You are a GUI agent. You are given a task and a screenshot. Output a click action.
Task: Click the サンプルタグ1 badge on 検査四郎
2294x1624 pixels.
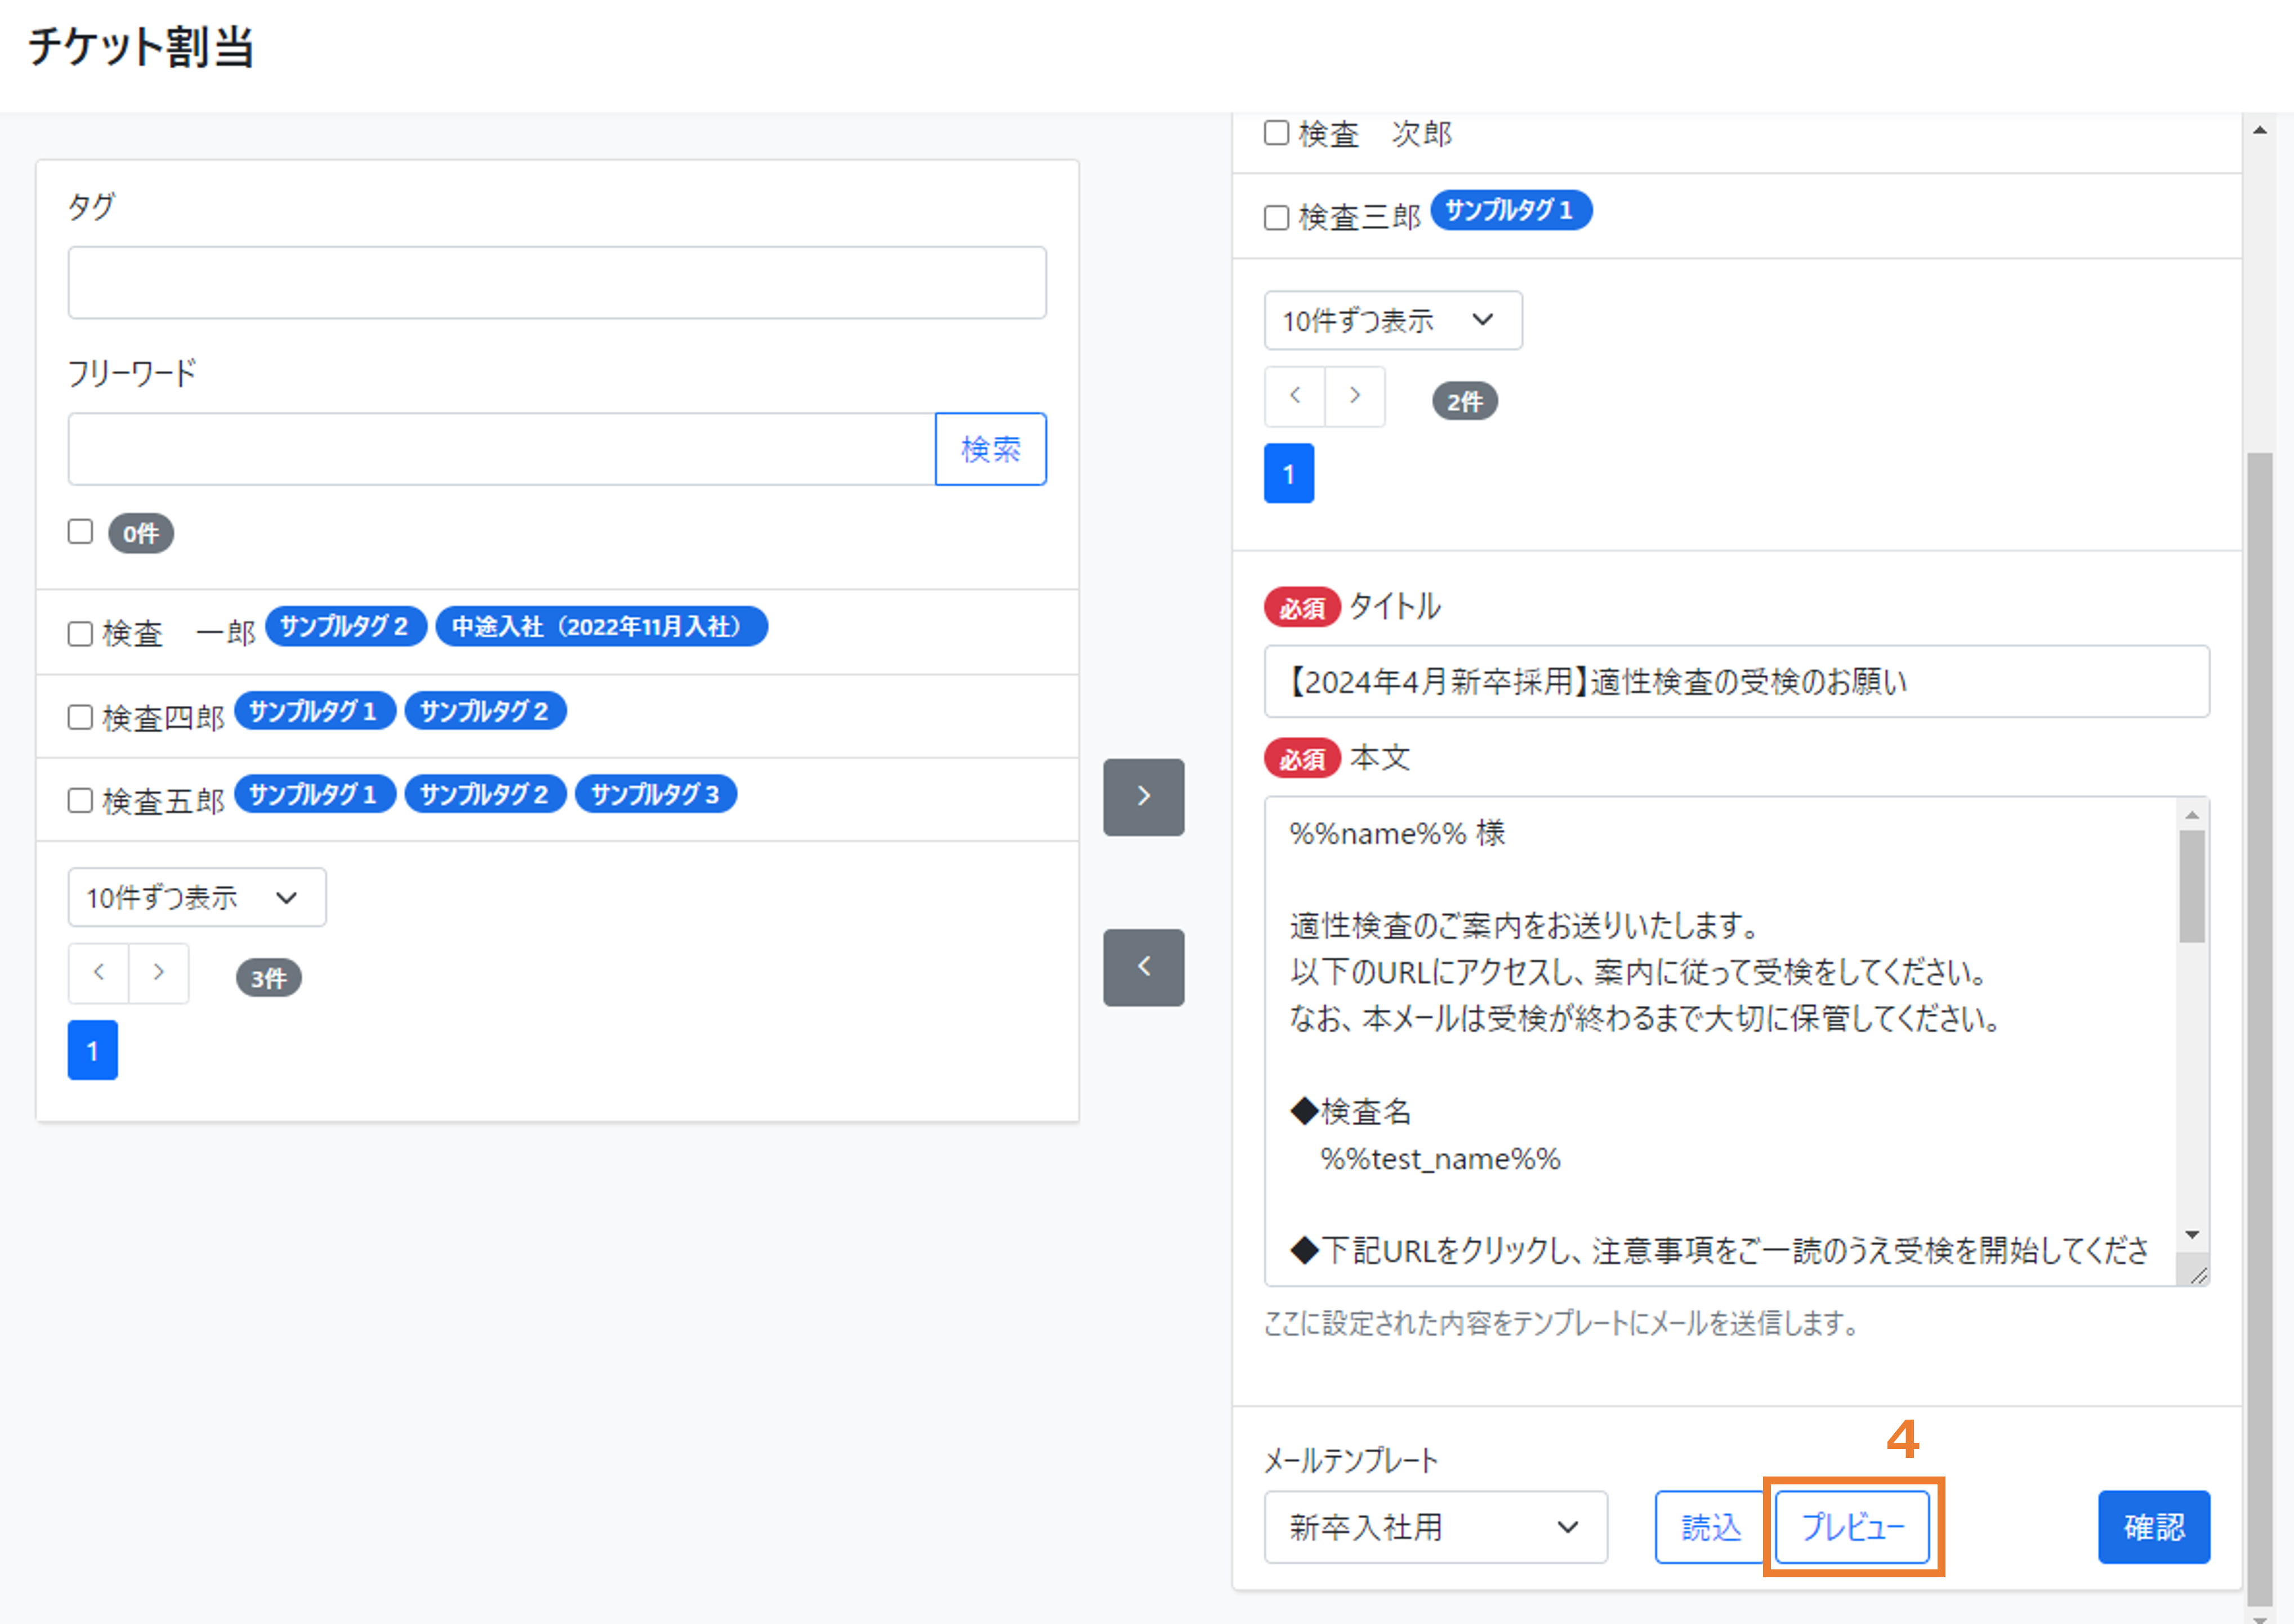click(x=314, y=711)
